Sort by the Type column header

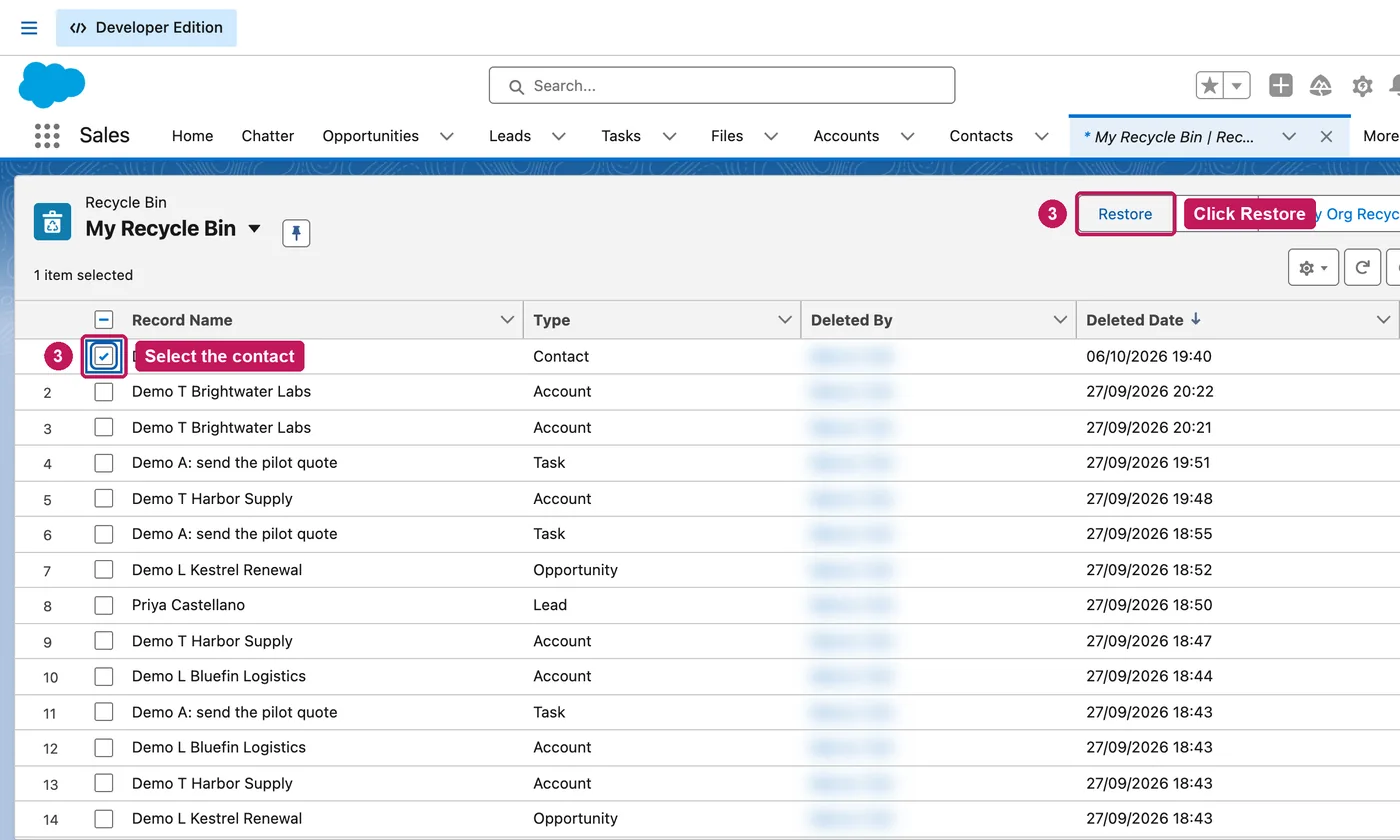click(x=552, y=320)
